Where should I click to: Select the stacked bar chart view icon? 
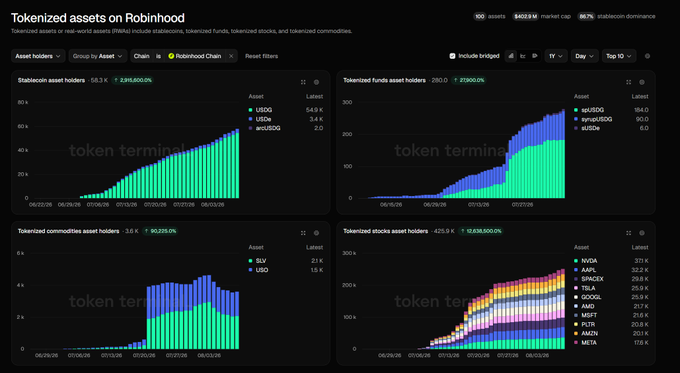511,56
